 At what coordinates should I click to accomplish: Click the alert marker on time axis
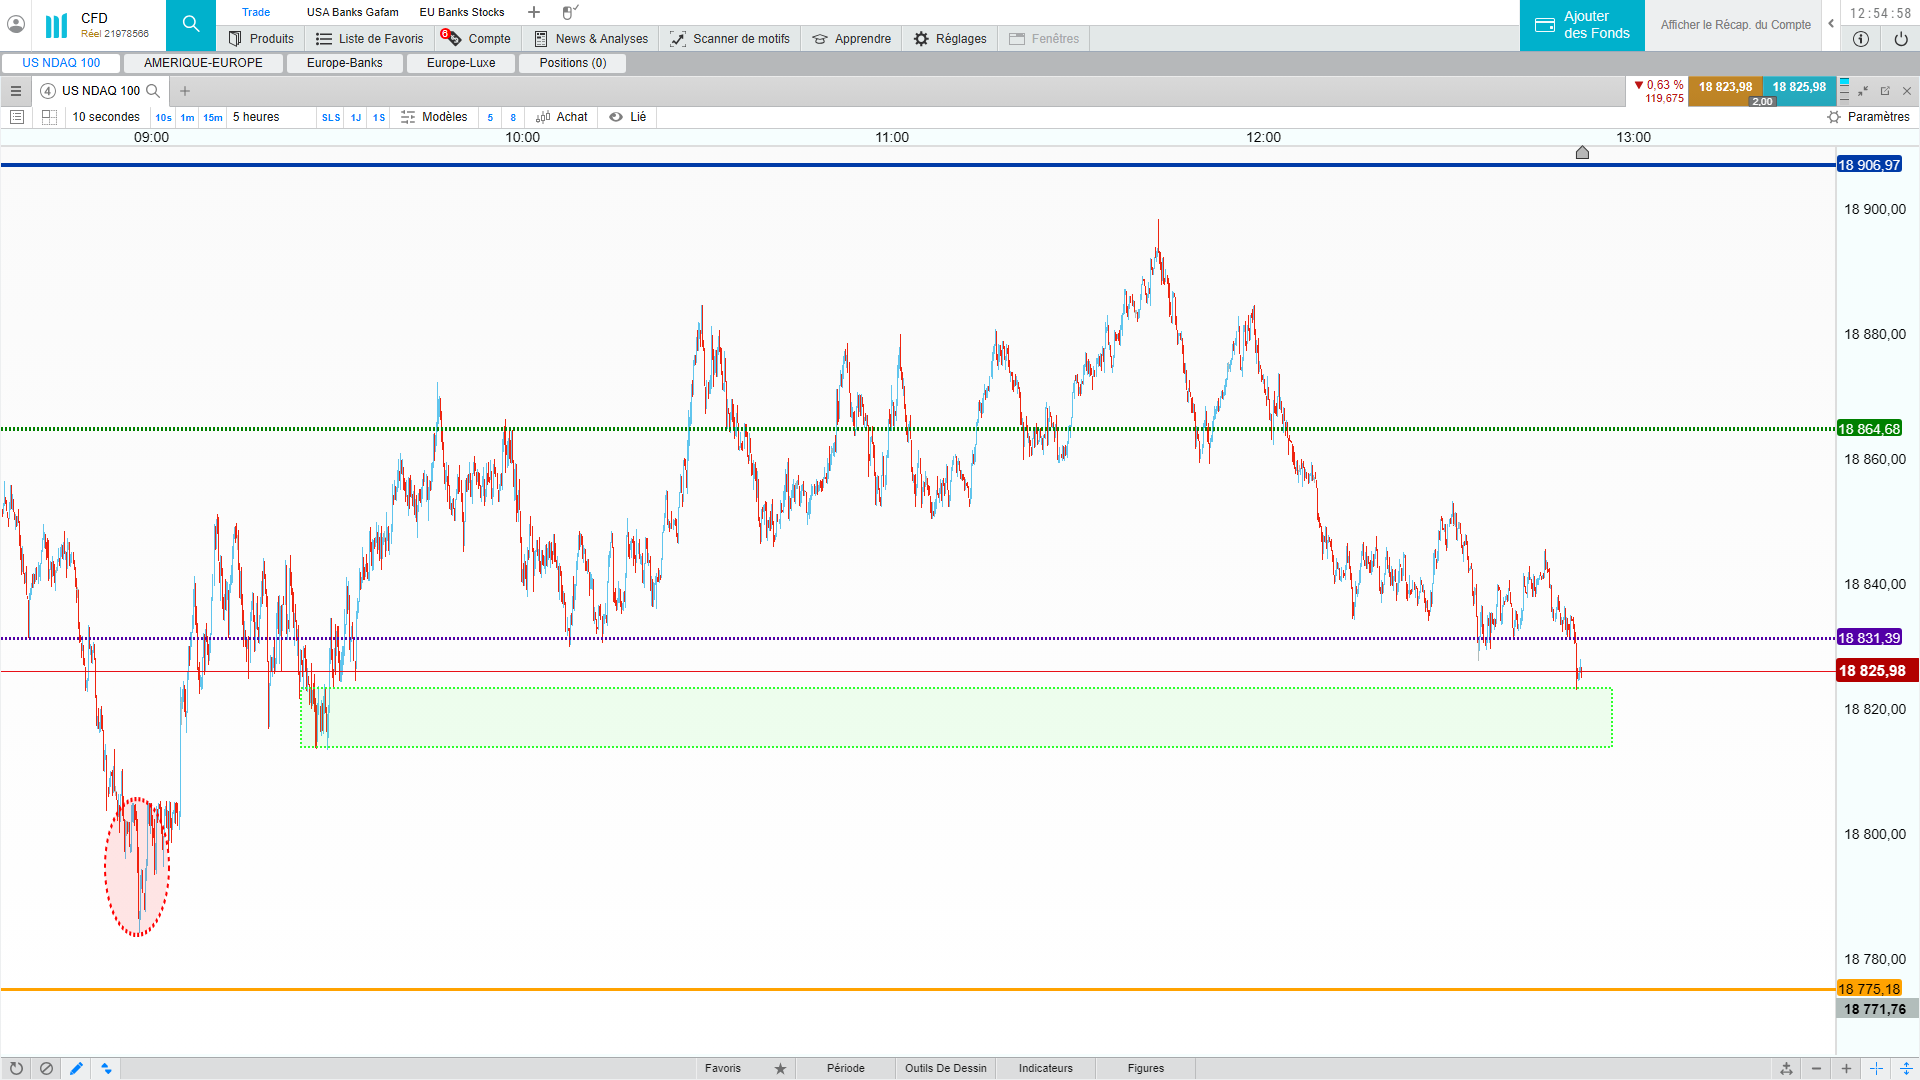pos(1582,153)
